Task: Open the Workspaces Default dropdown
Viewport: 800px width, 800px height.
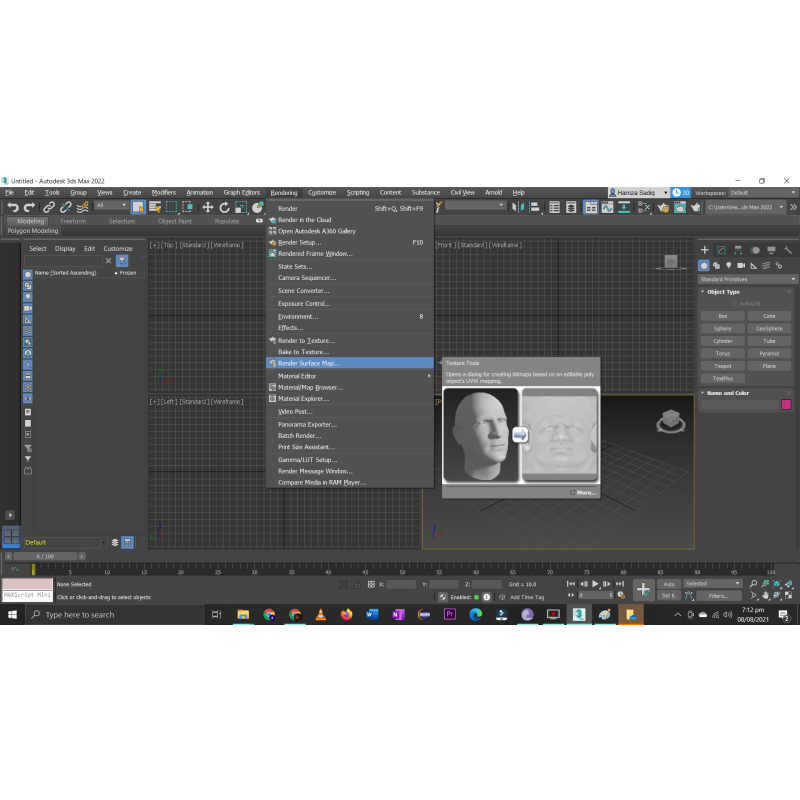Action: pyautogui.click(x=760, y=192)
